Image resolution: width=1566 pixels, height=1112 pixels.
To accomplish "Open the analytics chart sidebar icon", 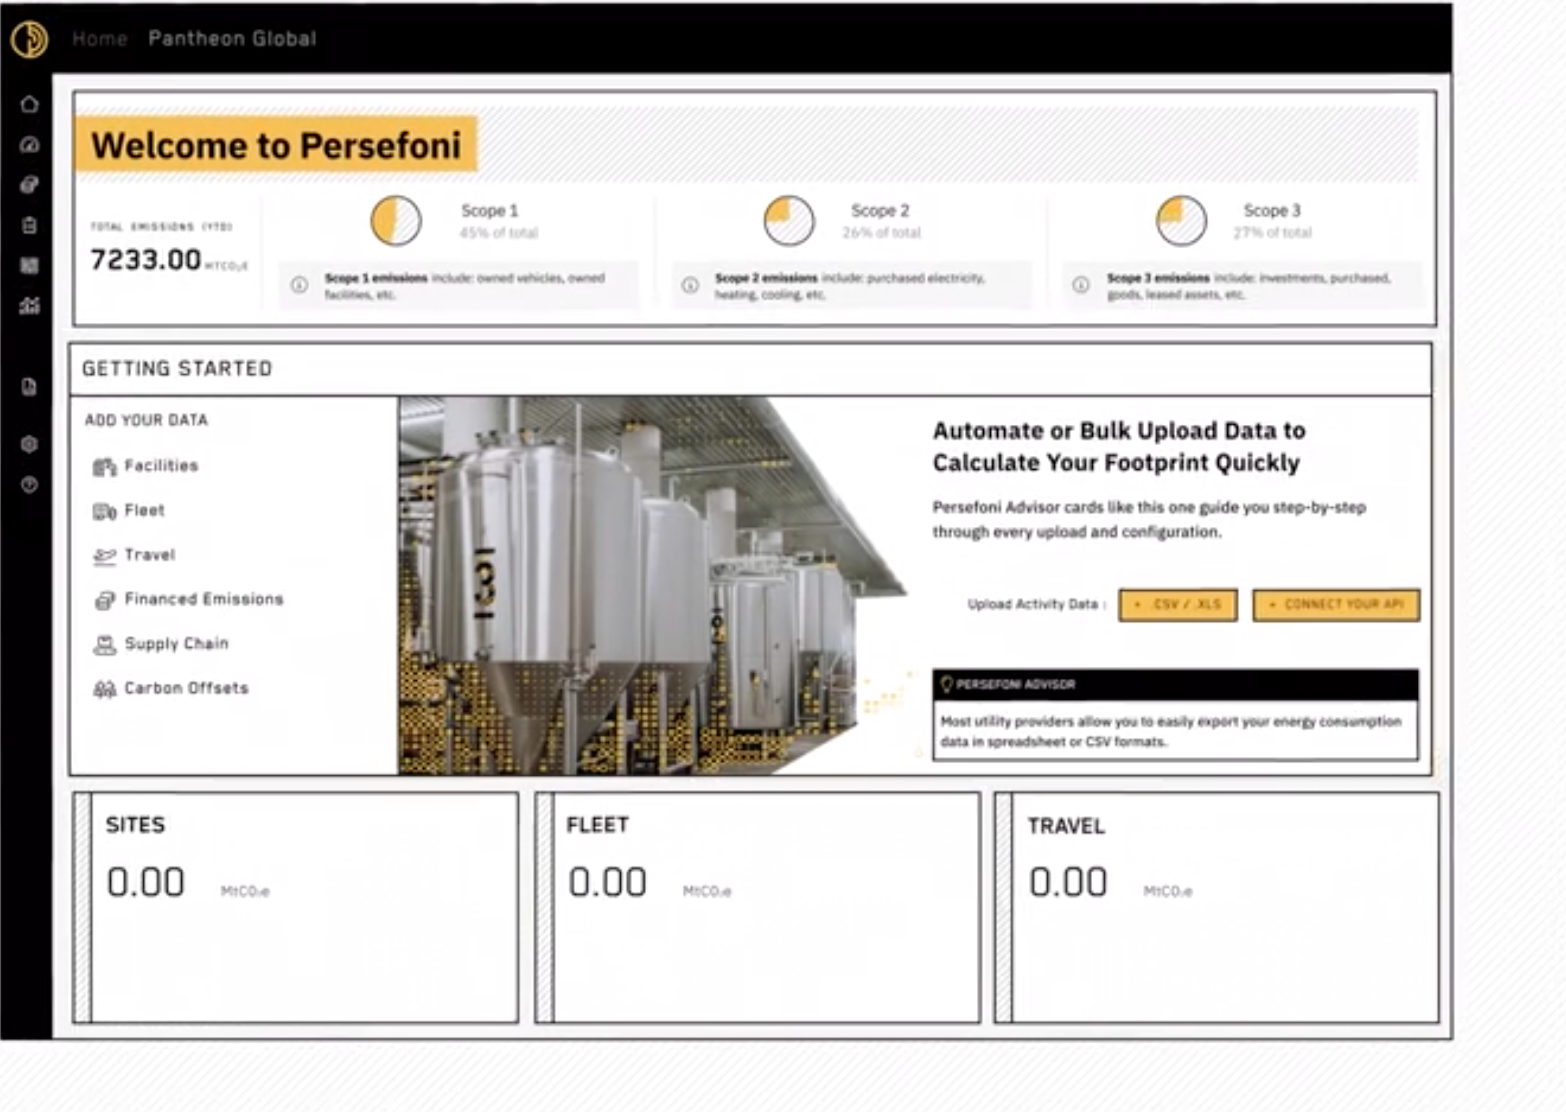I will coord(29,306).
